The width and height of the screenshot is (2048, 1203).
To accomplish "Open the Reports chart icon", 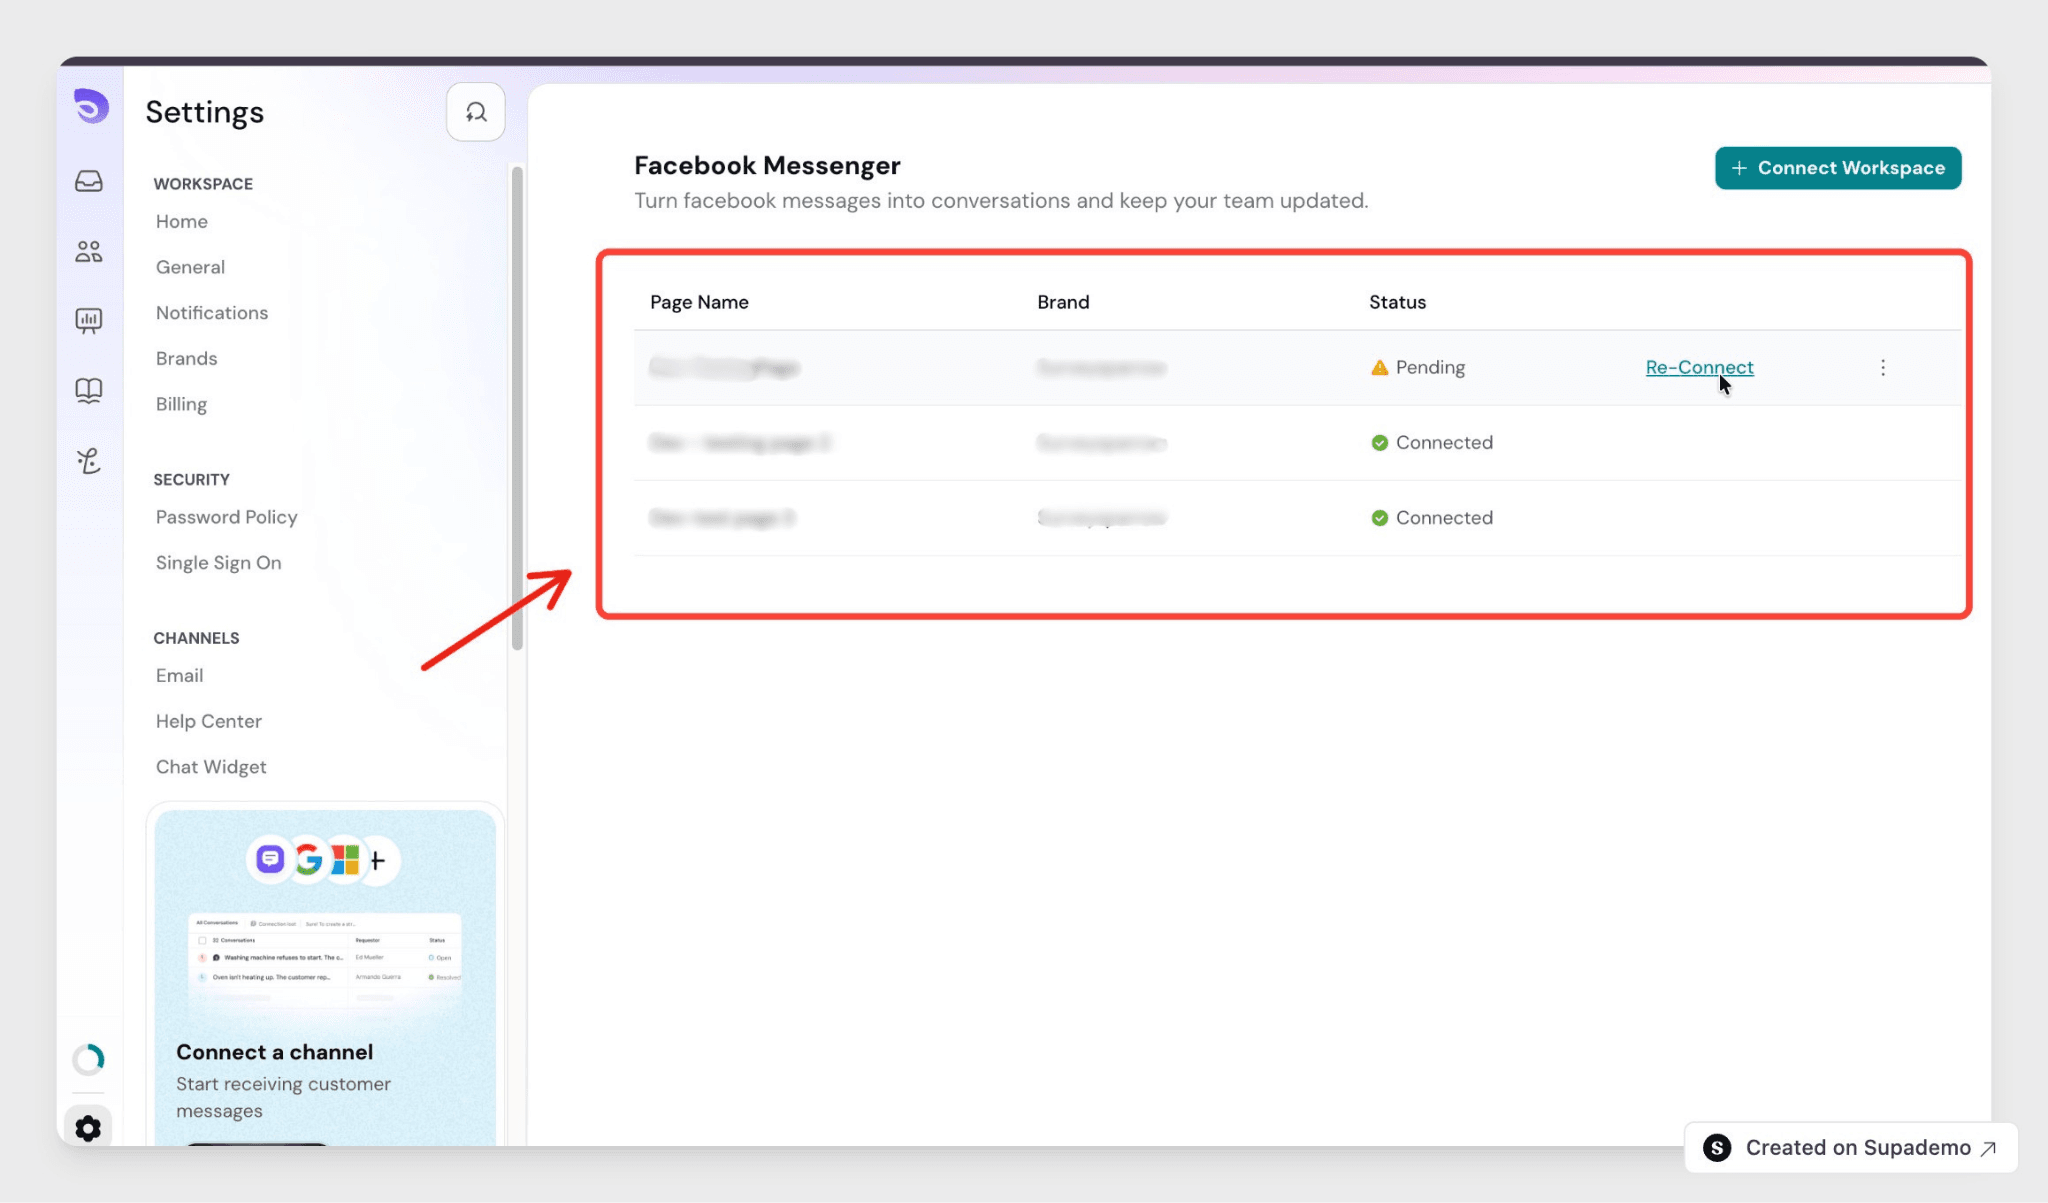I will click(x=89, y=320).
